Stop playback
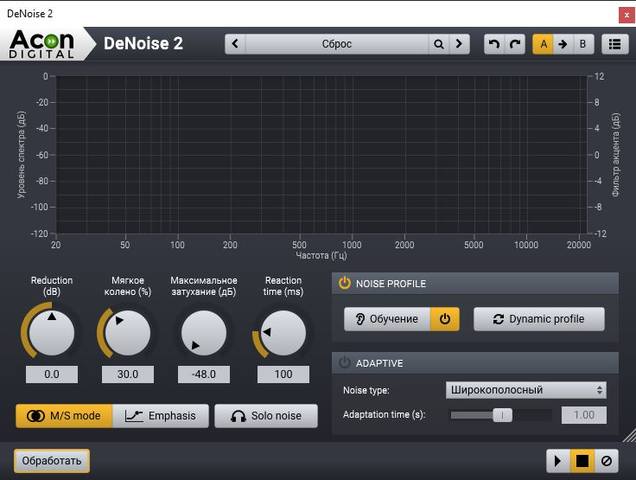The width and height of the screenshot is (636, 480). [x=582, y=461]
